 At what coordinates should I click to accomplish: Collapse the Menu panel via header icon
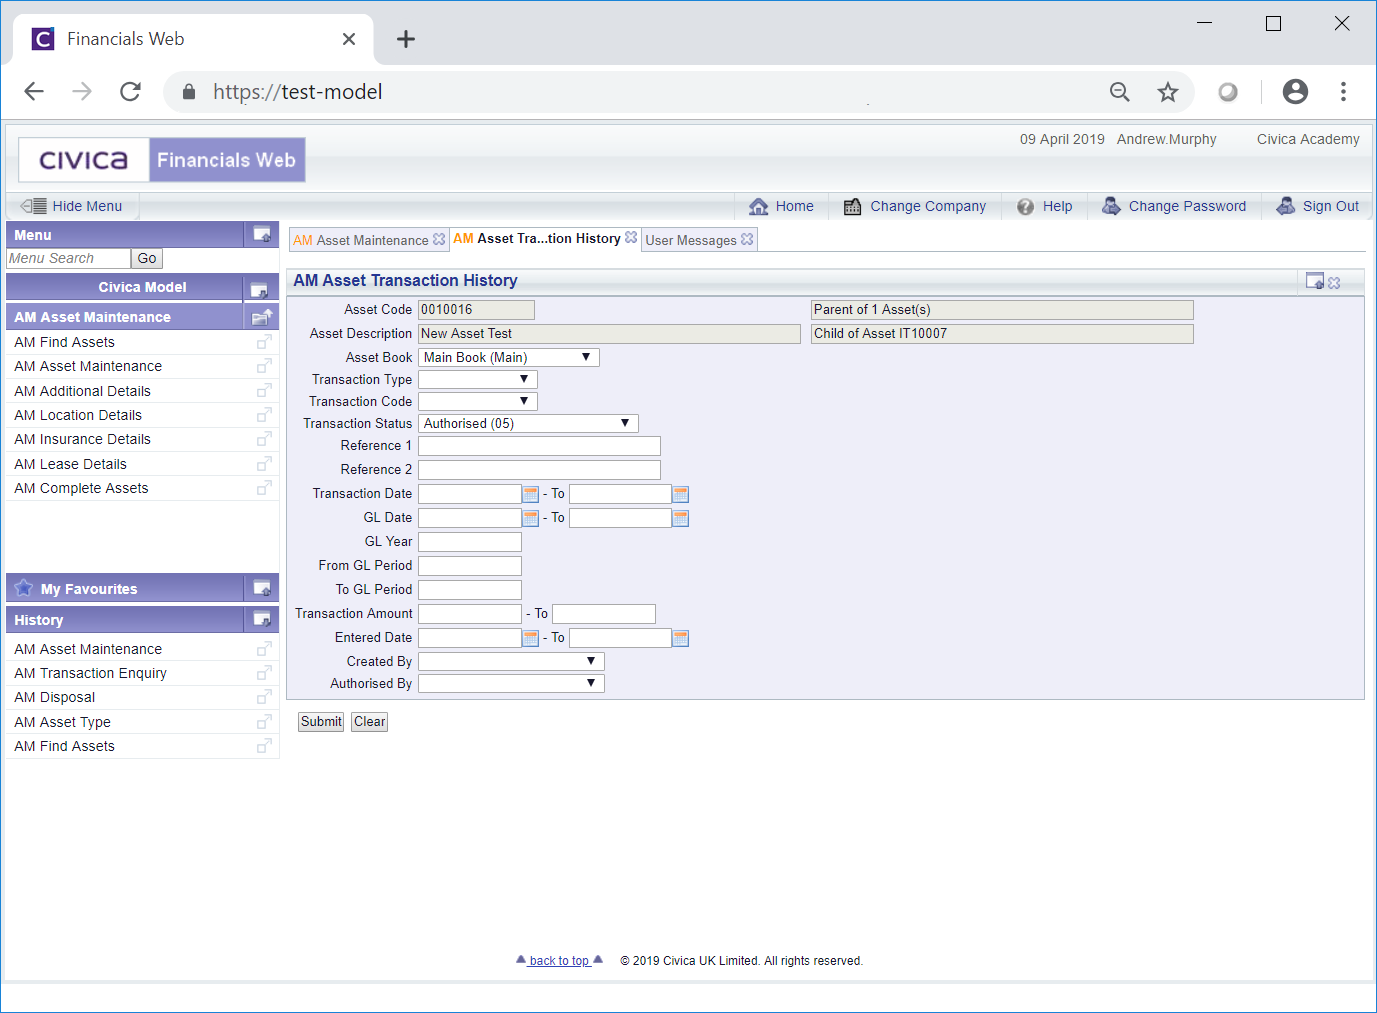pyautogui.click(x=262, y=234)
